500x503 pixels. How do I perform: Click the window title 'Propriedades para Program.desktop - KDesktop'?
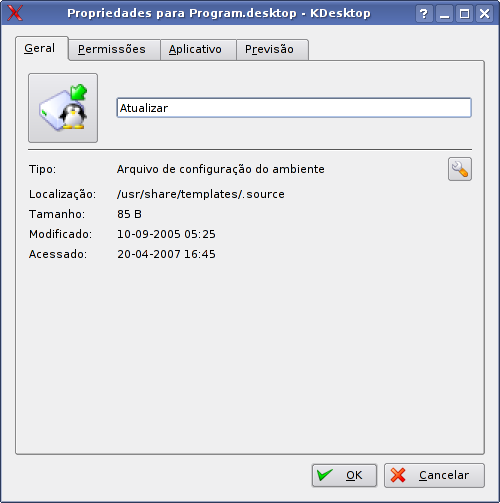[x=219, y=13]
